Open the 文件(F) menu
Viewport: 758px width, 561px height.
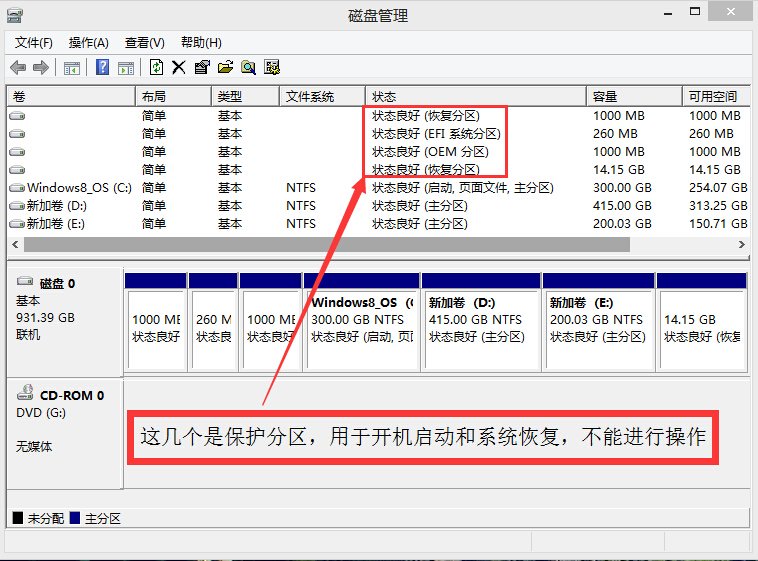(33, 43)
